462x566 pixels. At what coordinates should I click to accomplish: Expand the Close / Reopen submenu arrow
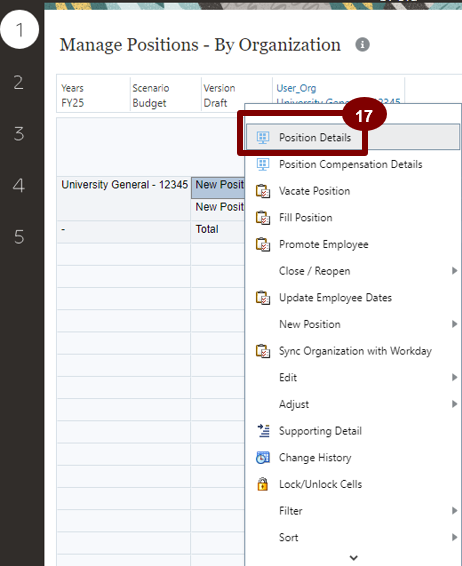(454, 271)
